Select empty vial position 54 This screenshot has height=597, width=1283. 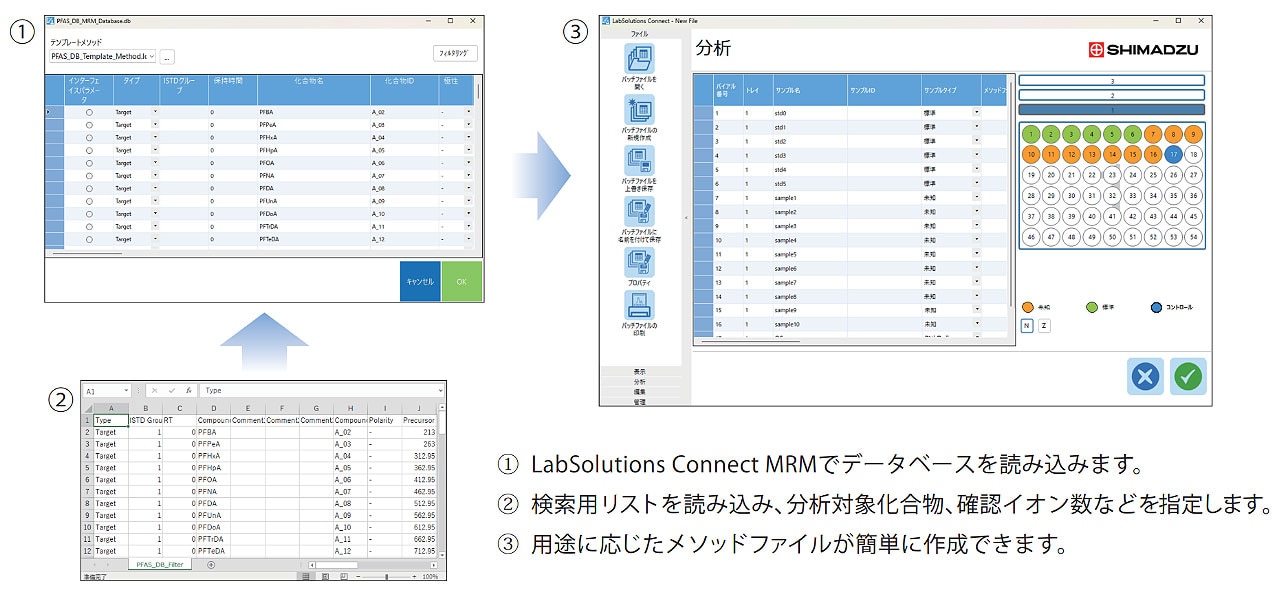pyautogui.click(x=1193, y=237)
